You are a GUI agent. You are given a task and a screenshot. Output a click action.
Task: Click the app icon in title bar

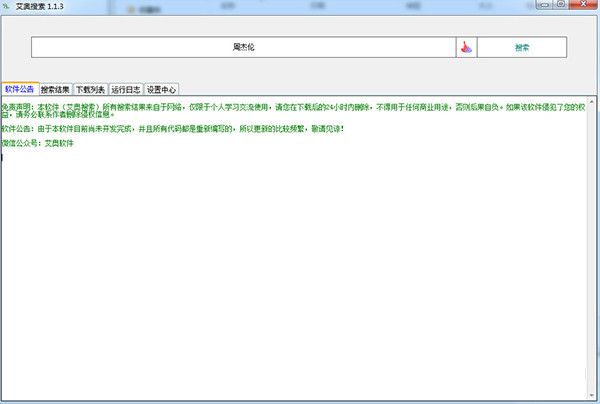point(6,6)
